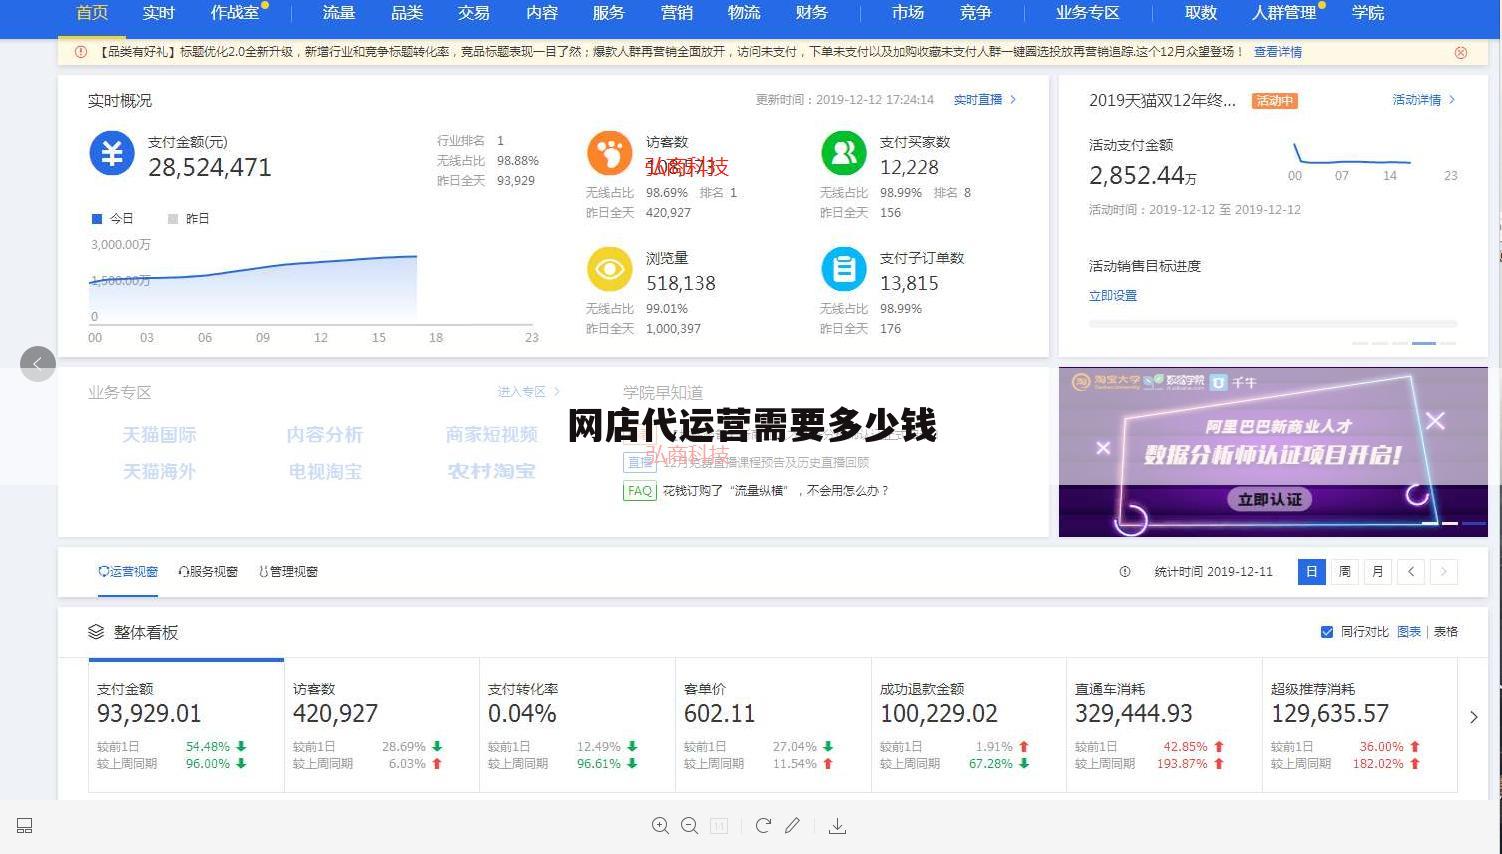Open the 营销 navigation item

(x=677, y=13)
